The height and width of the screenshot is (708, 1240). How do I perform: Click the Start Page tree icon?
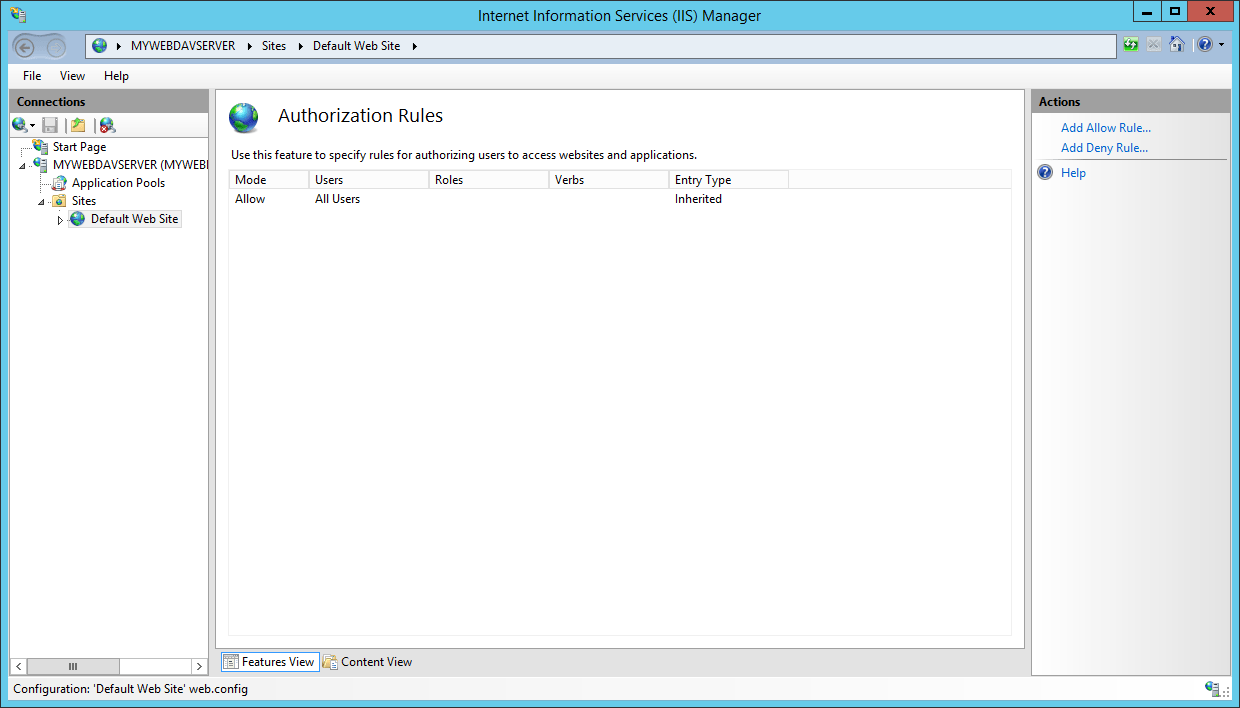pyautogui.click(x=40, y=147)
